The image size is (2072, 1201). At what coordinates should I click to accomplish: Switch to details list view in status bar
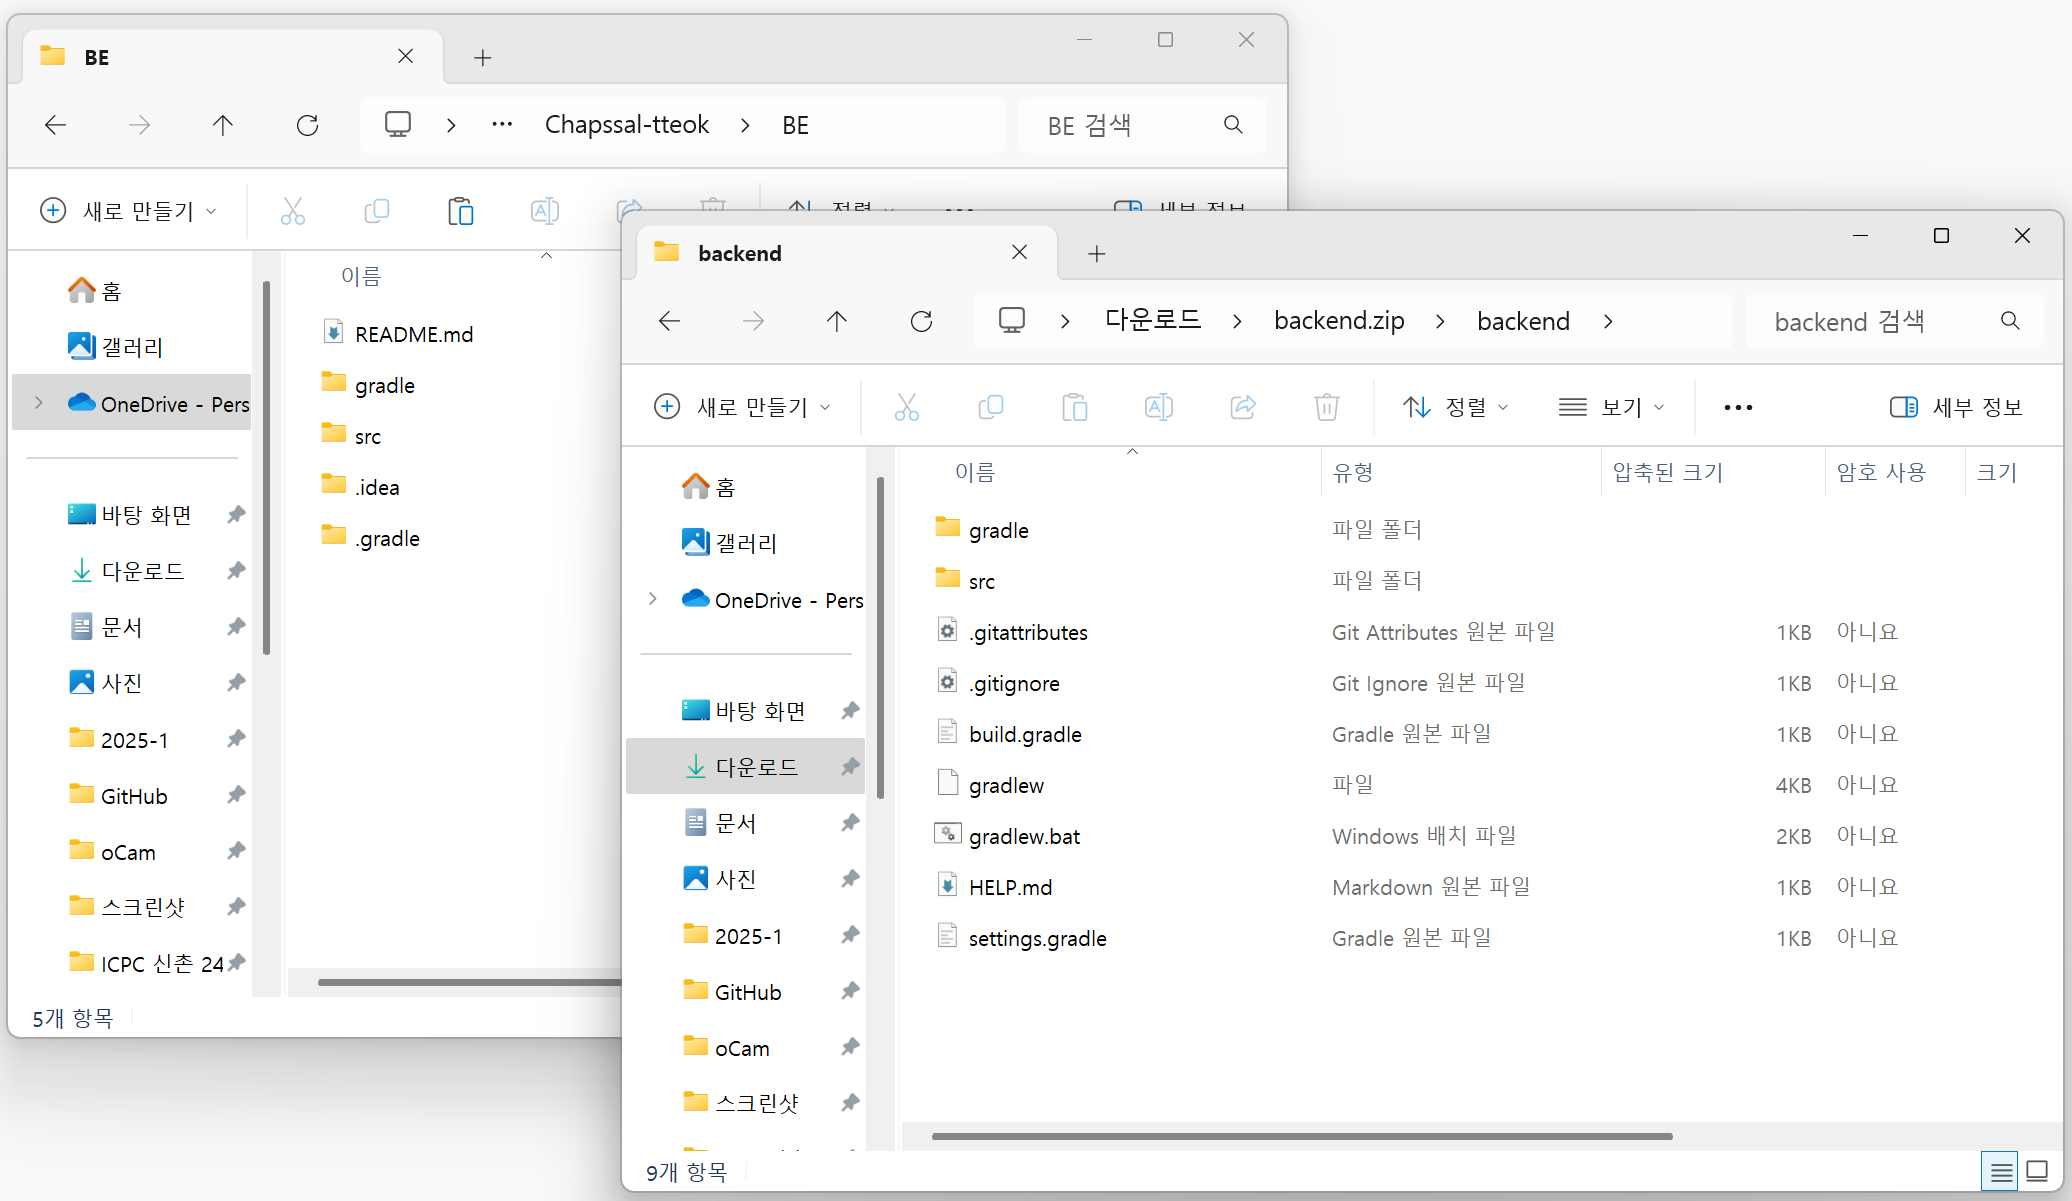point(2001,1171)
